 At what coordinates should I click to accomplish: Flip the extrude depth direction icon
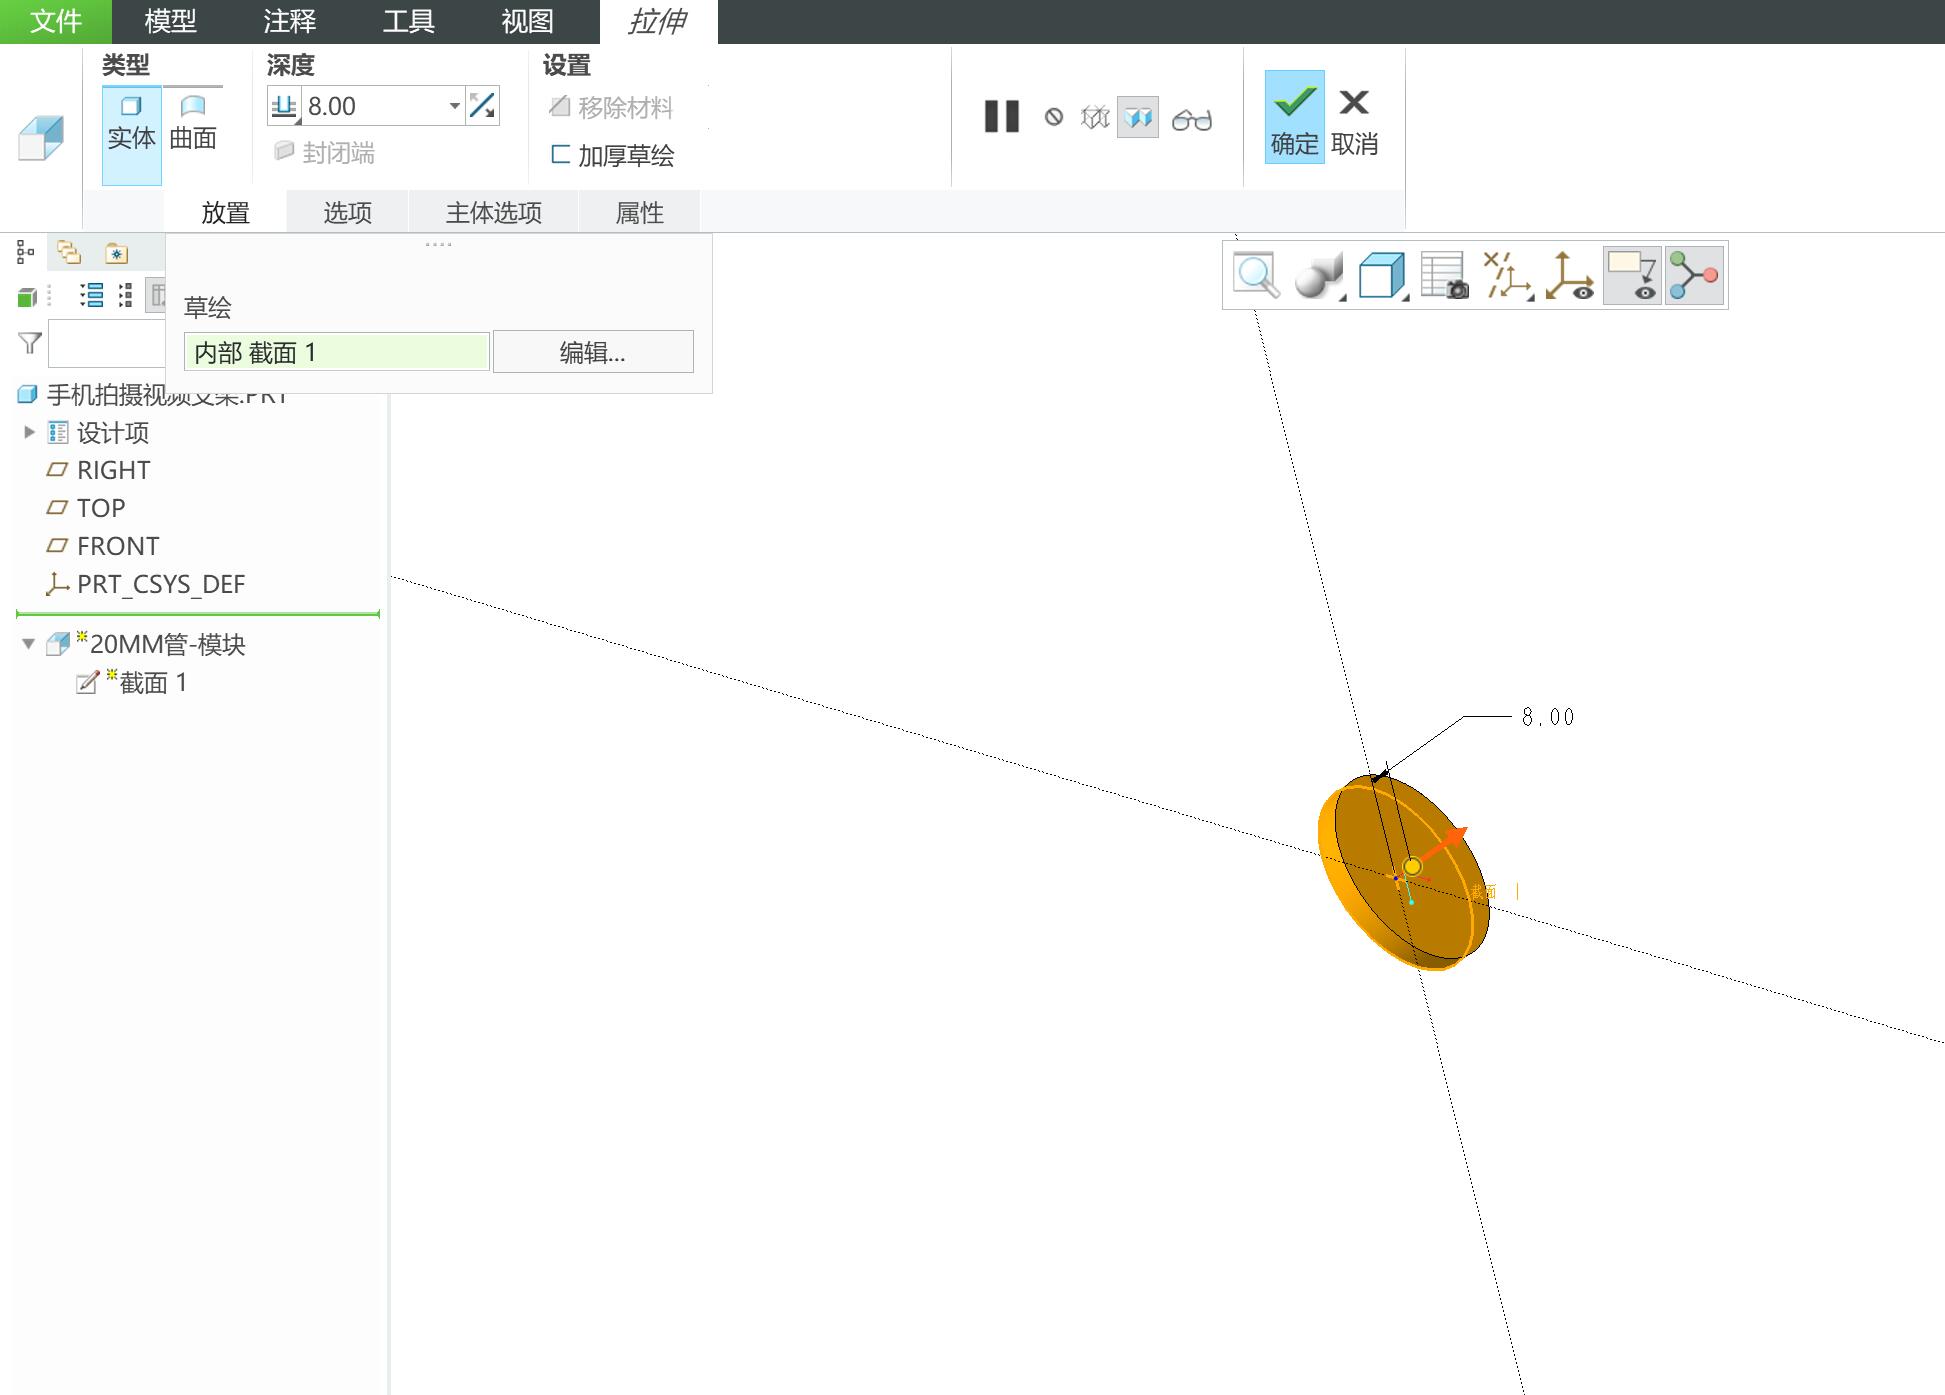tap(482, 106)
